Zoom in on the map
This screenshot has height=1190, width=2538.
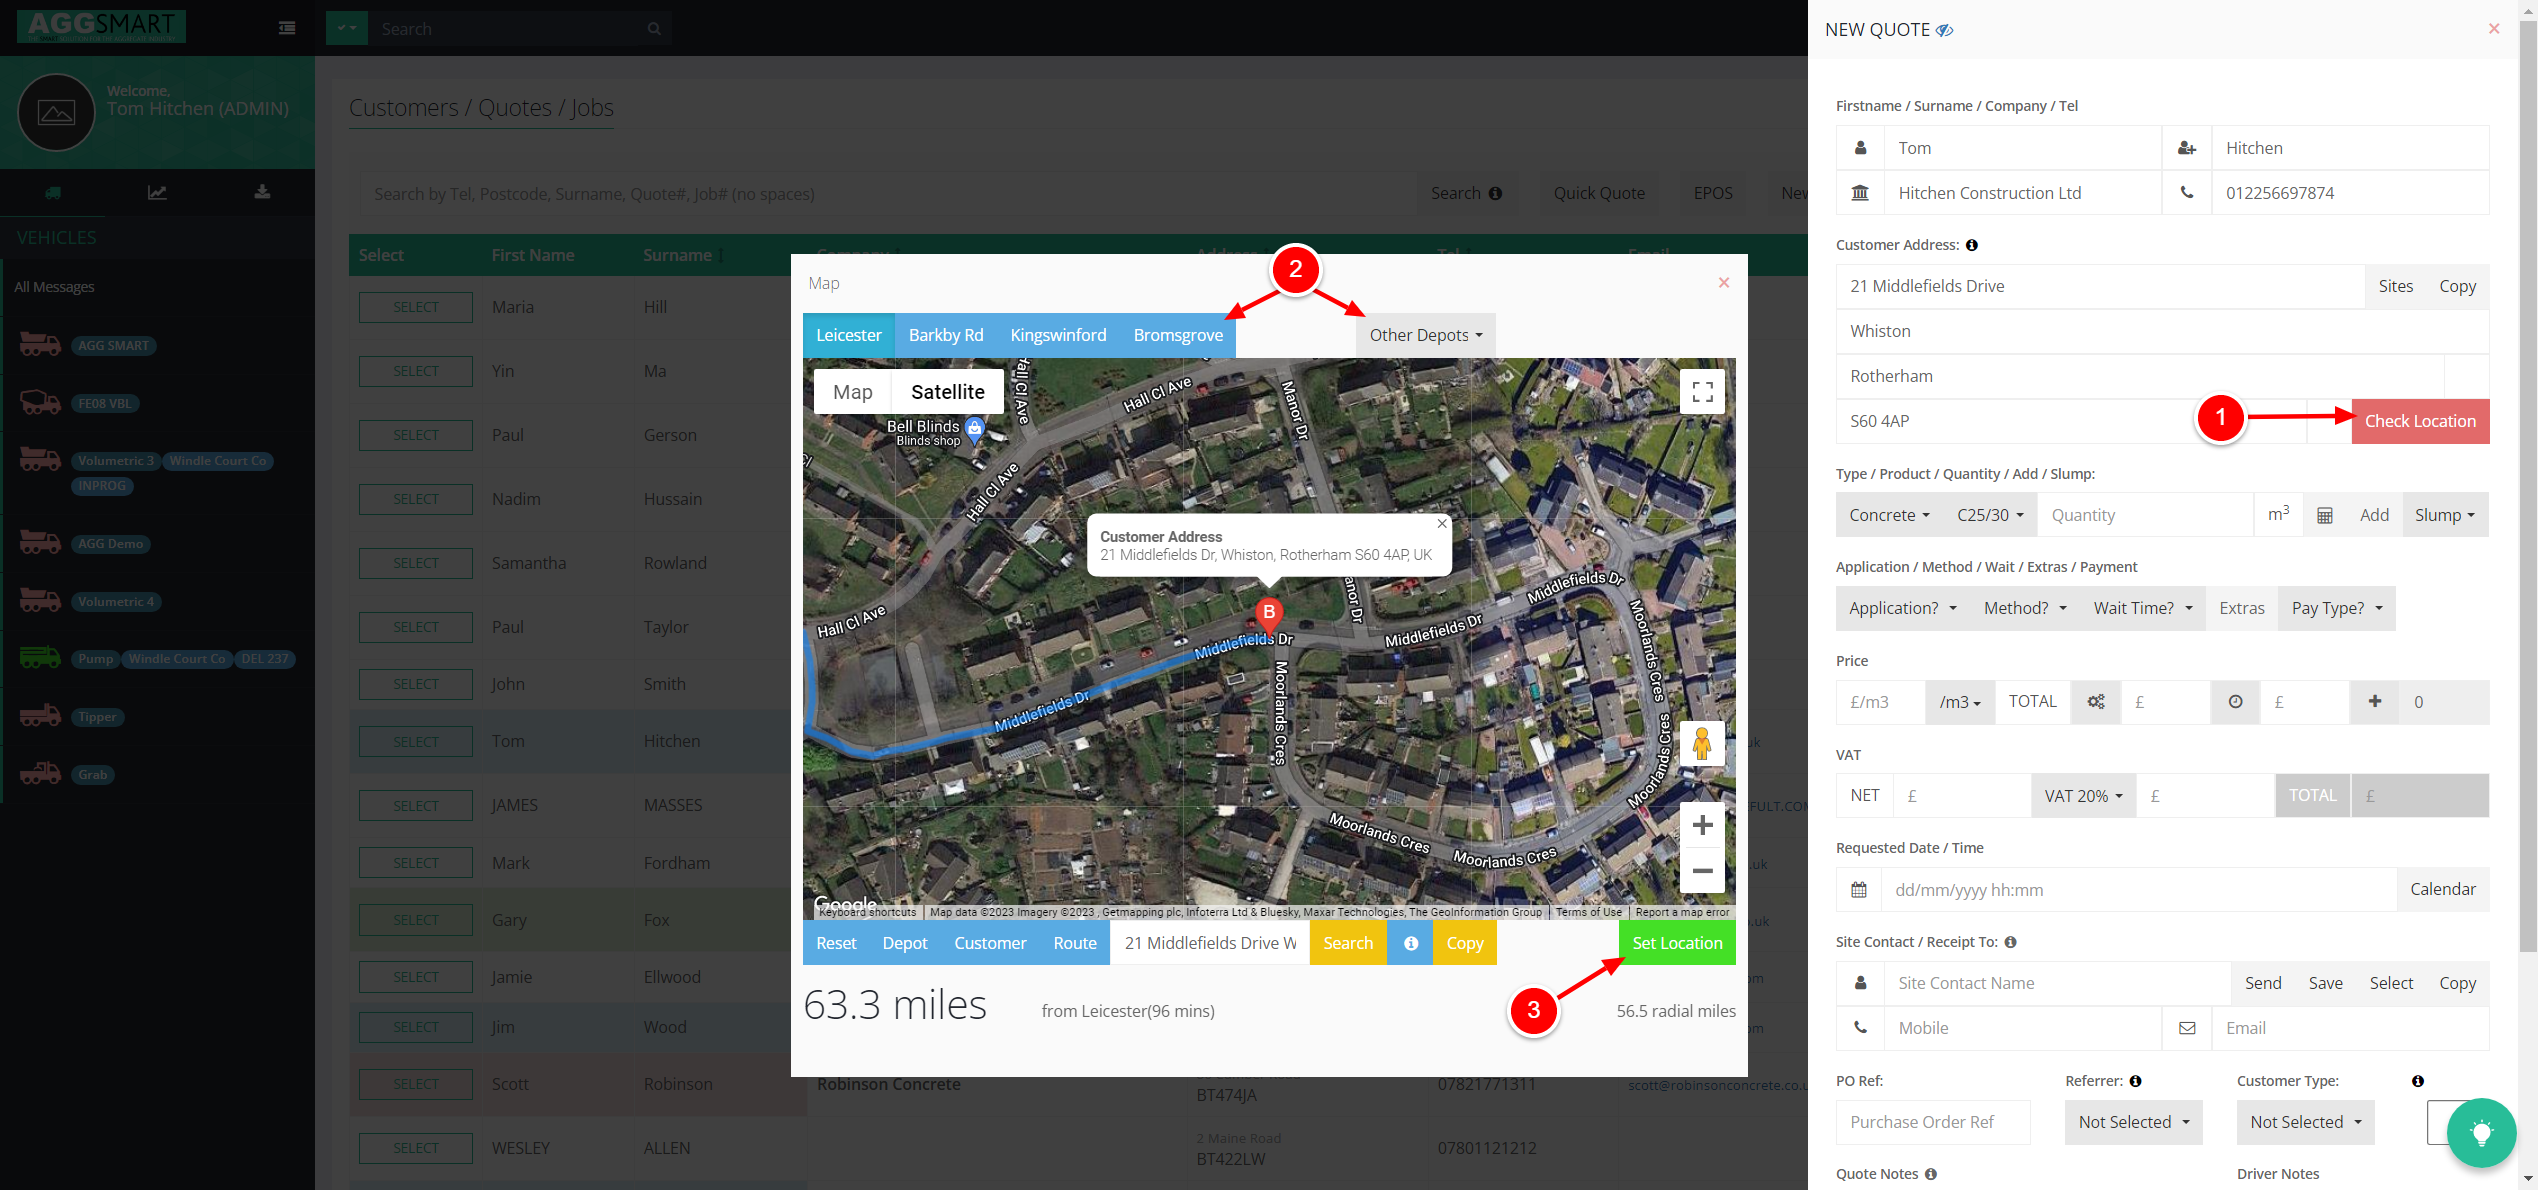(1702, 825)
